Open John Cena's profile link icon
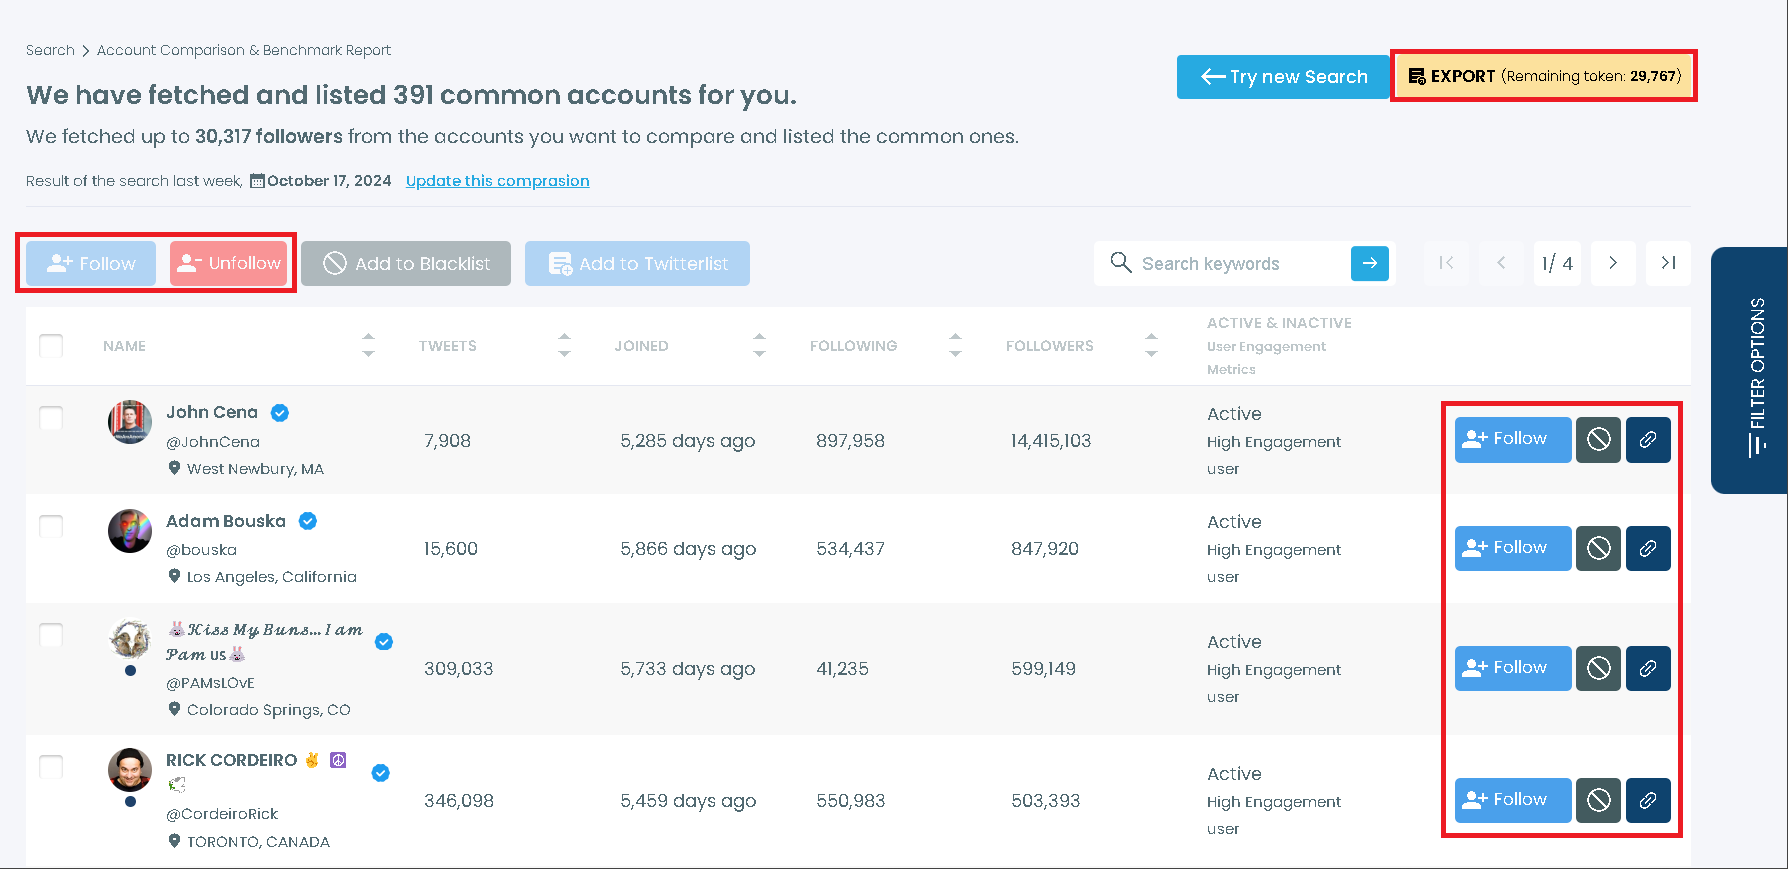 [x=1648, y=440]
